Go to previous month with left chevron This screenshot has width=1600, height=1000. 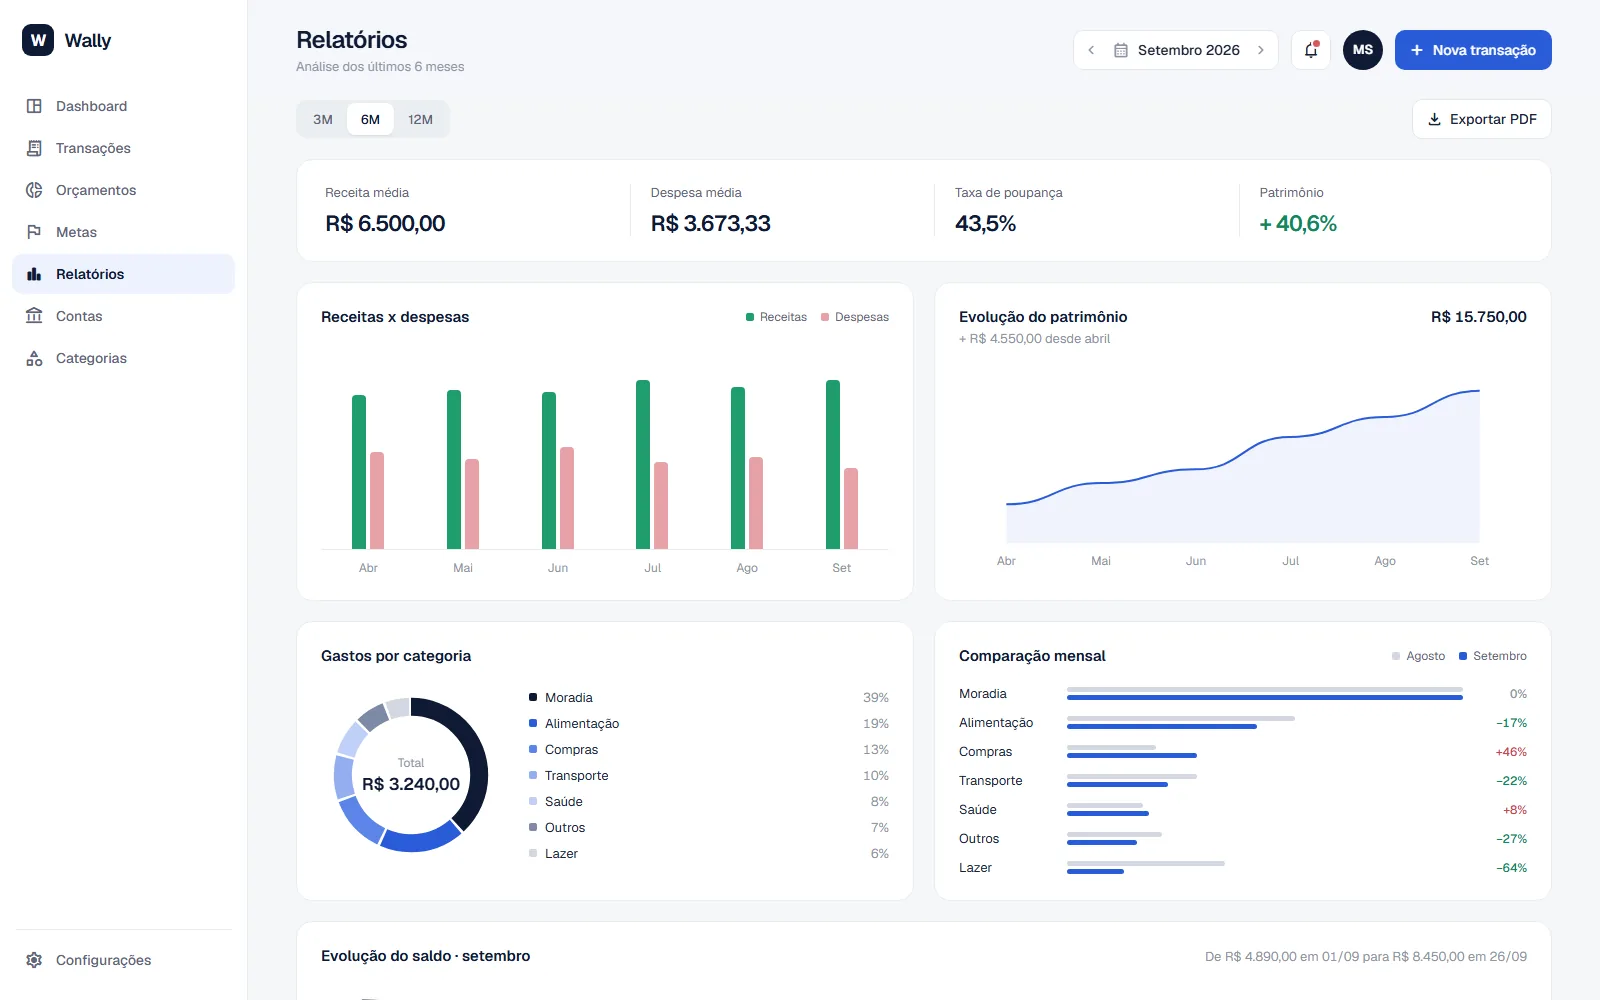[1091, 50]
